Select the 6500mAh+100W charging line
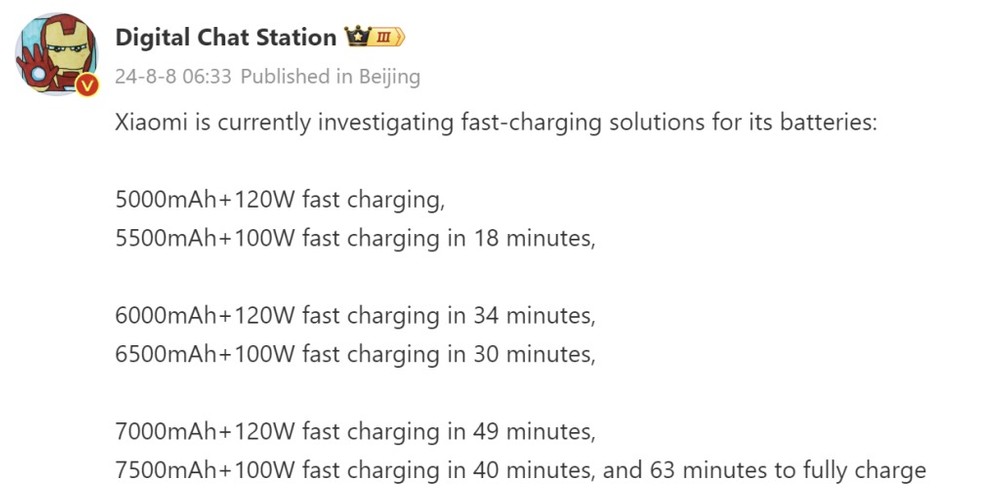Screen dimensions: 1000x497 pyautogui.click(x=355, y=355)
